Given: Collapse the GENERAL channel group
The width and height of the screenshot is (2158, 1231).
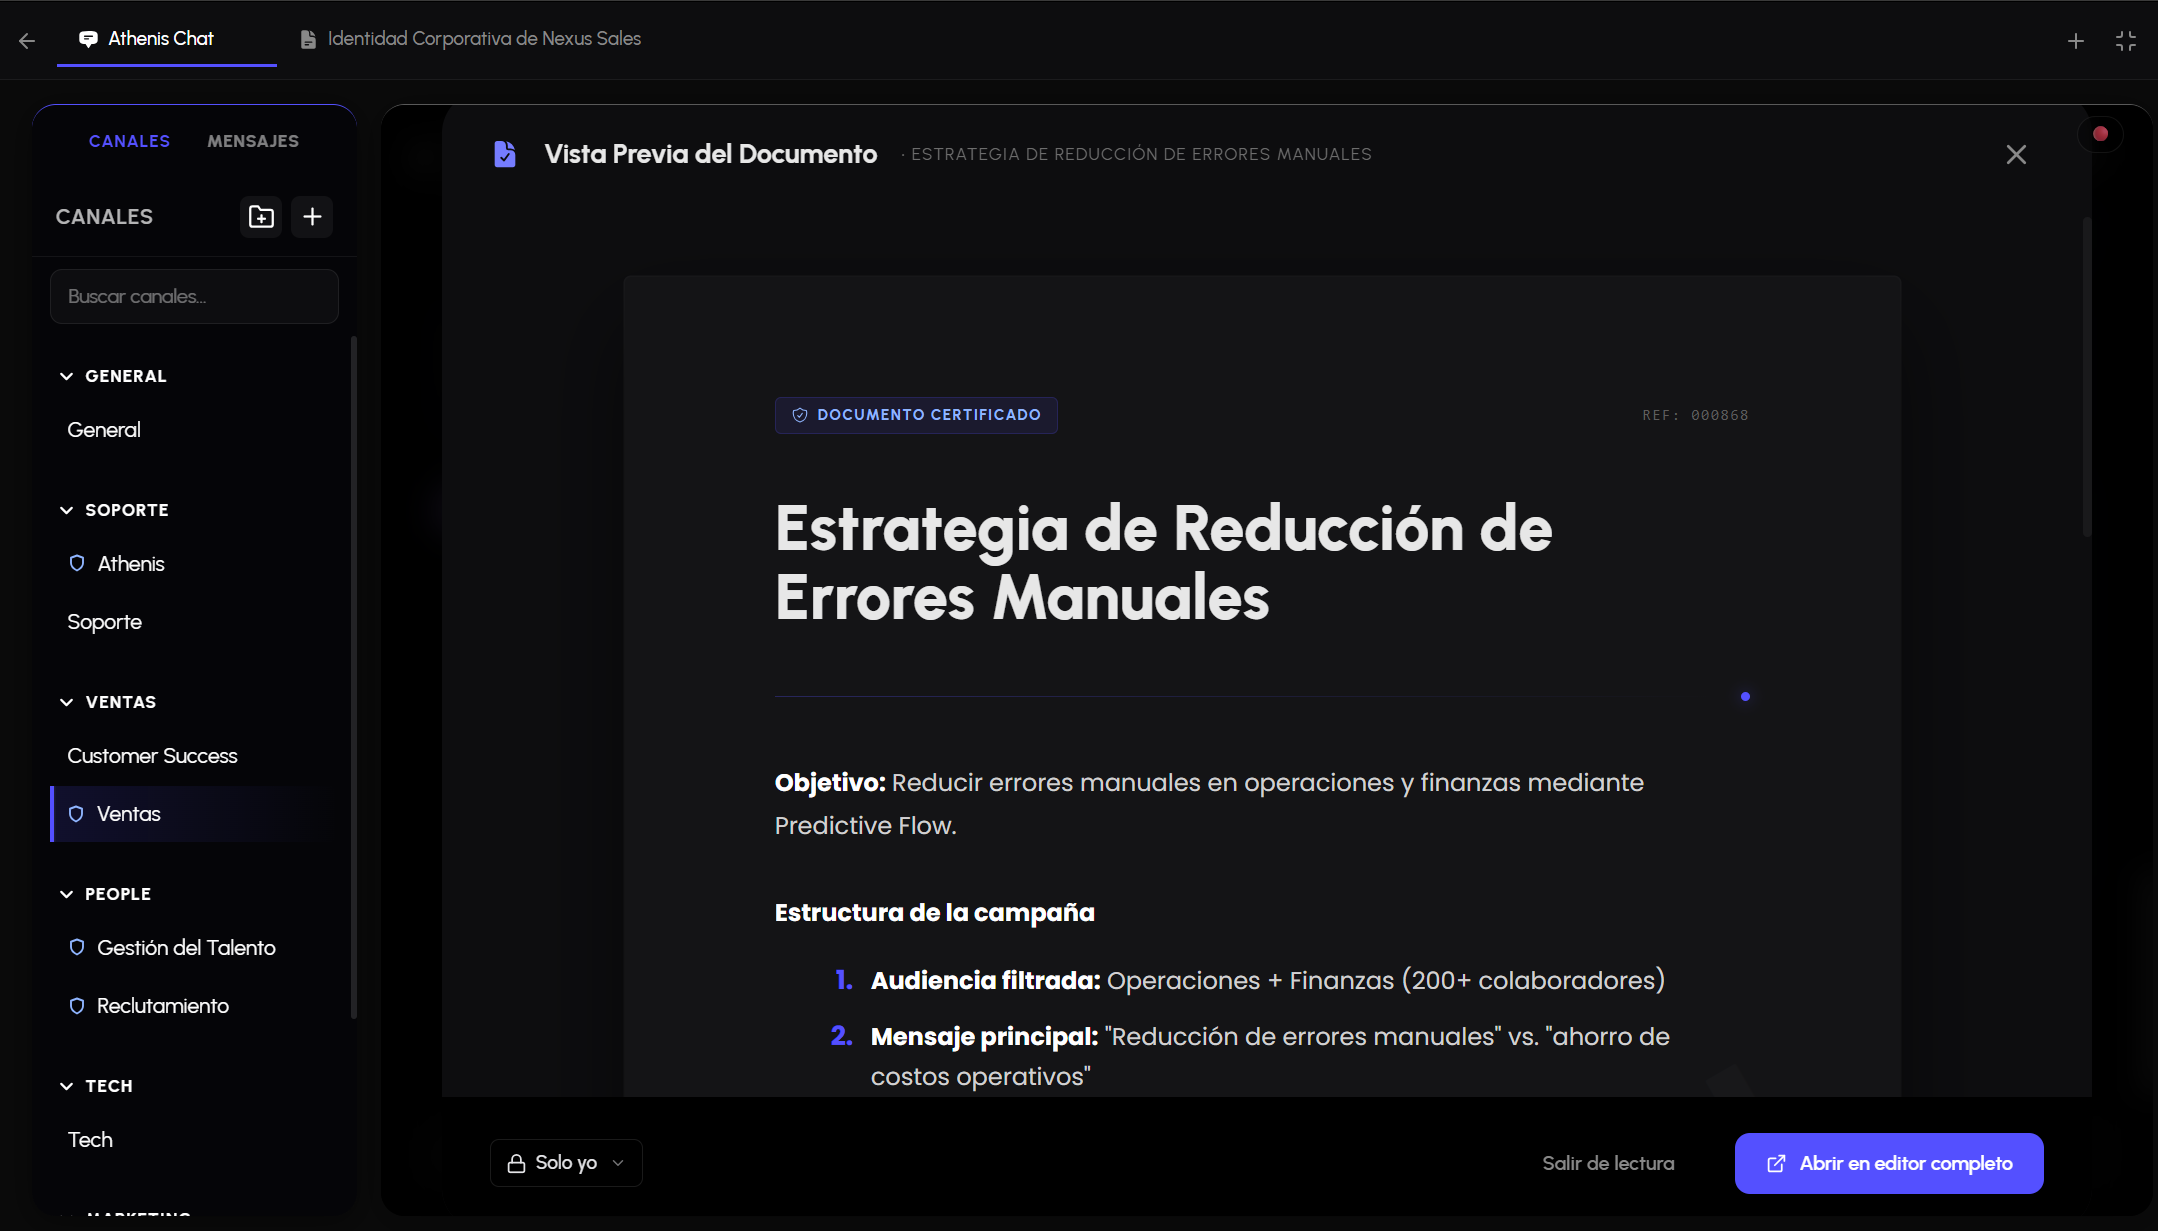Looking at the screenshot, I should pos(66,376).
